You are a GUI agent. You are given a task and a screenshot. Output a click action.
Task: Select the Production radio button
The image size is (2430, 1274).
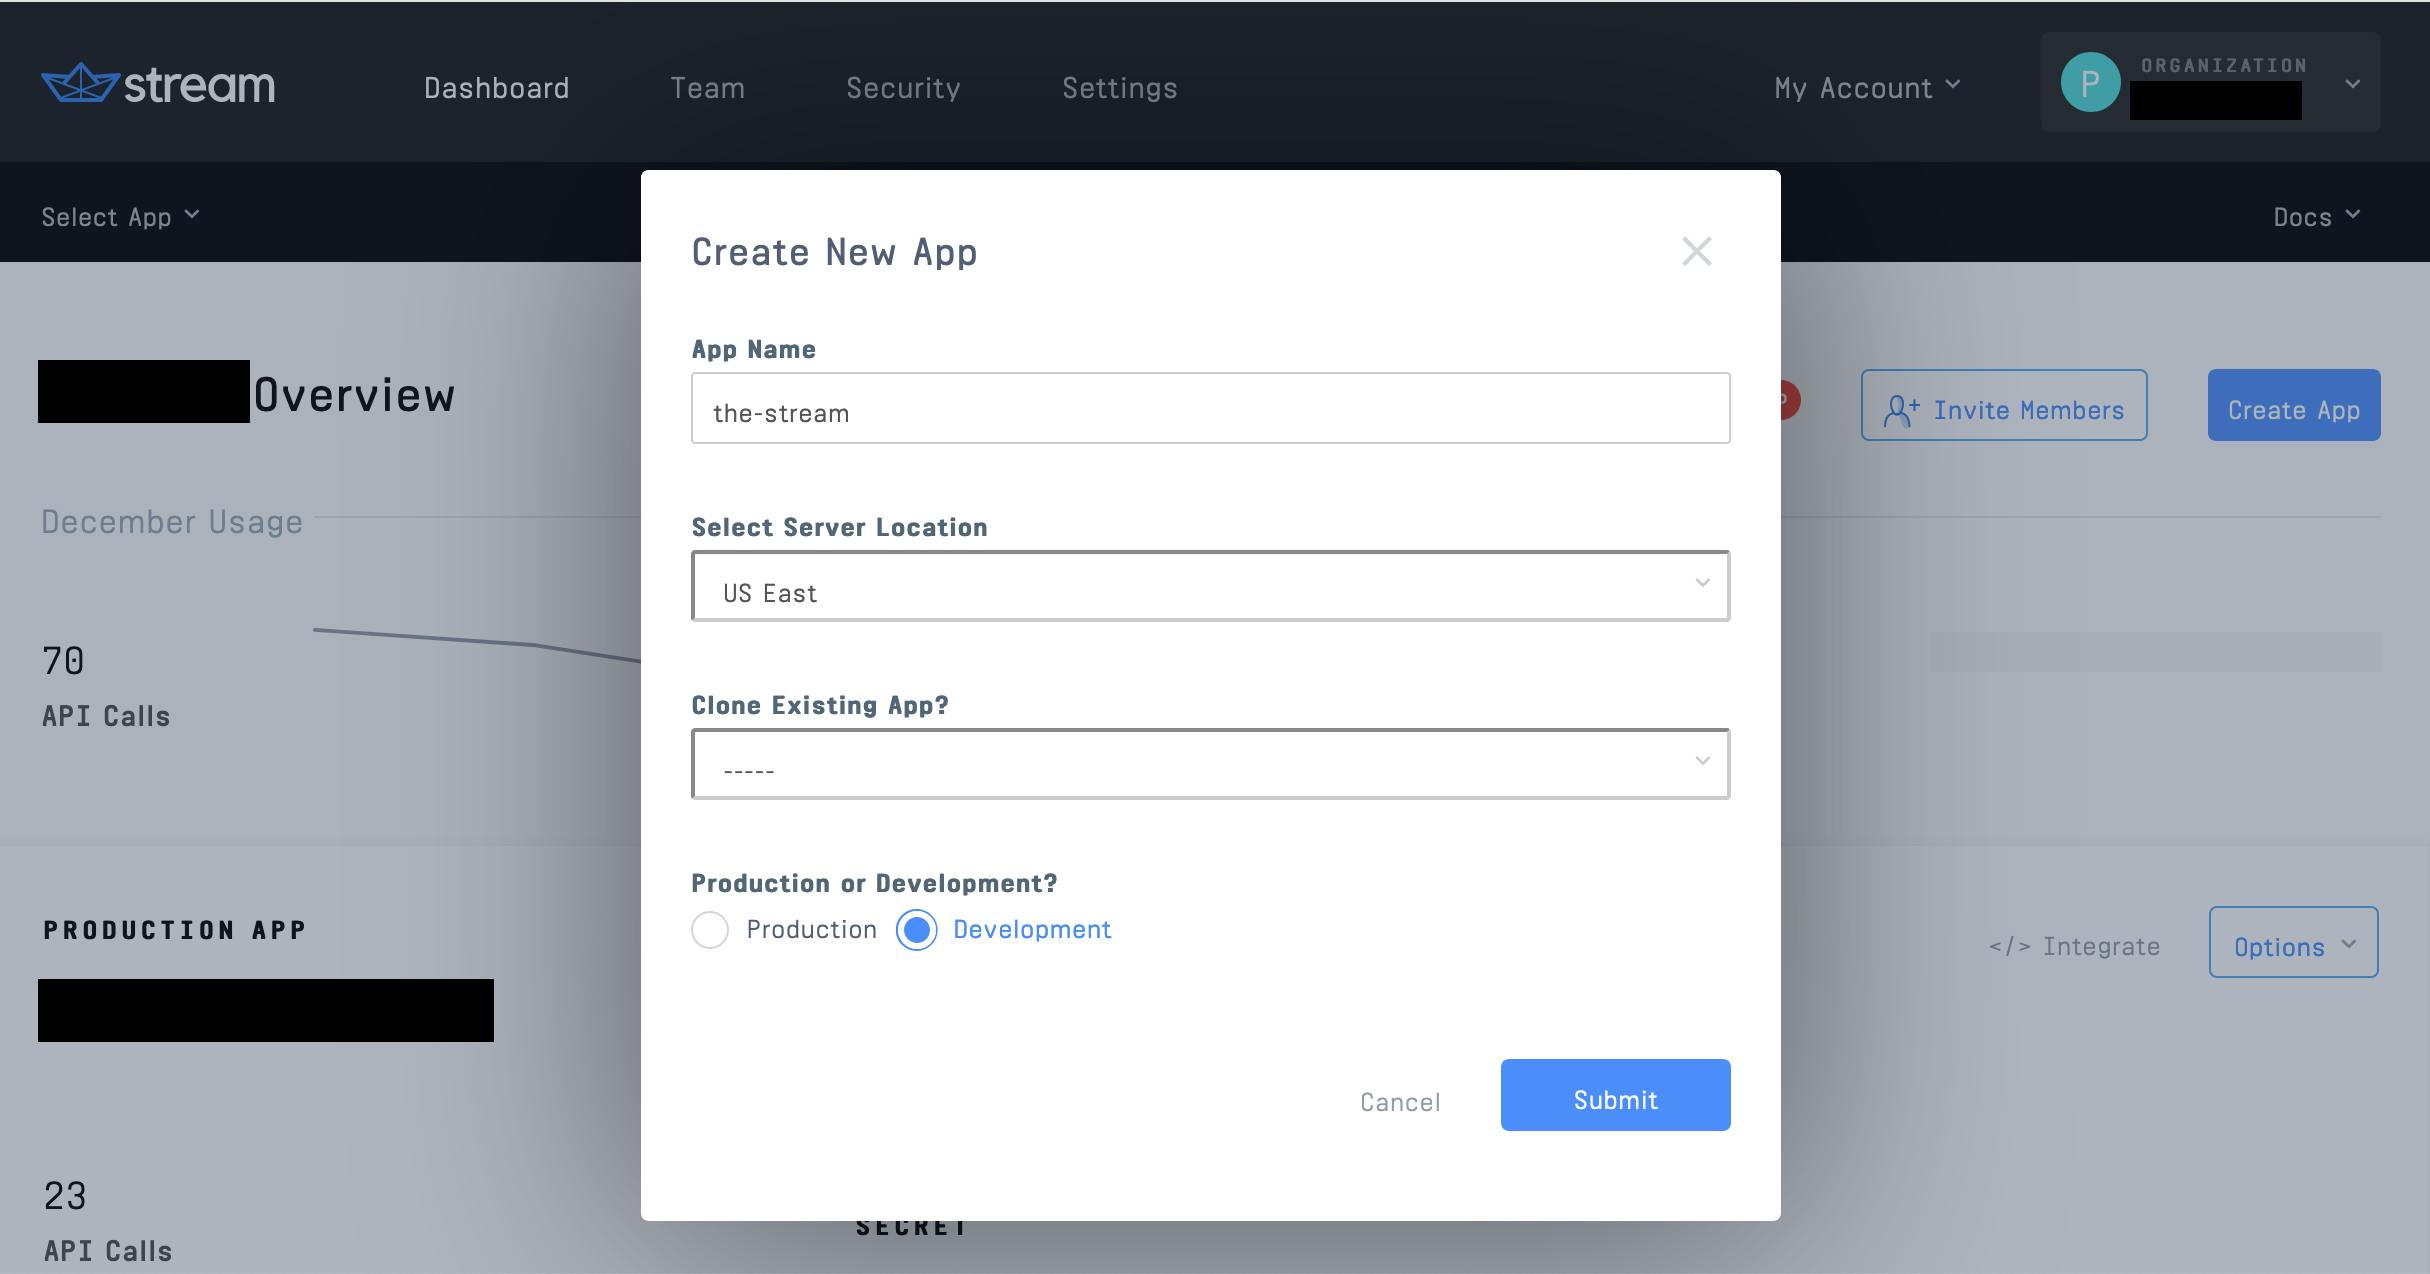(x=710, y=927)
